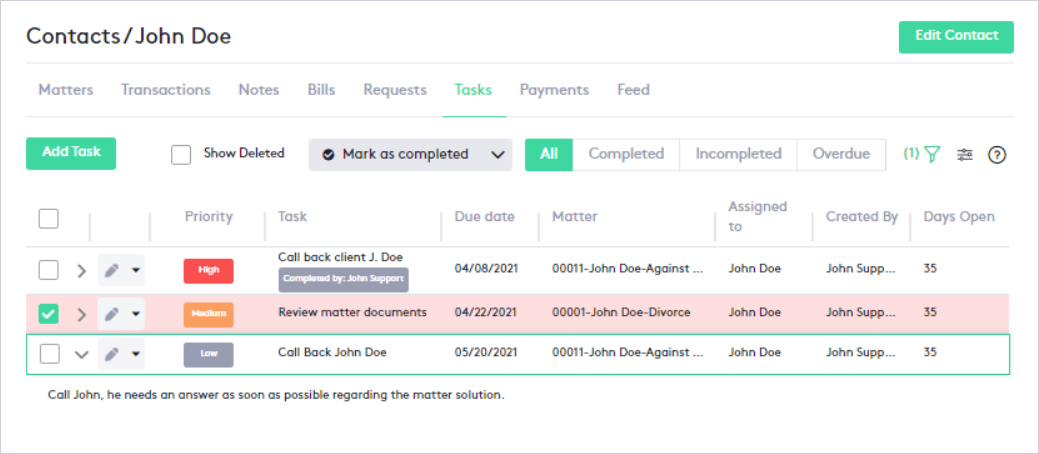Enable the Show Deleted checkbox
Viewport: 1039px width, 454px height.
click(181, 154)
